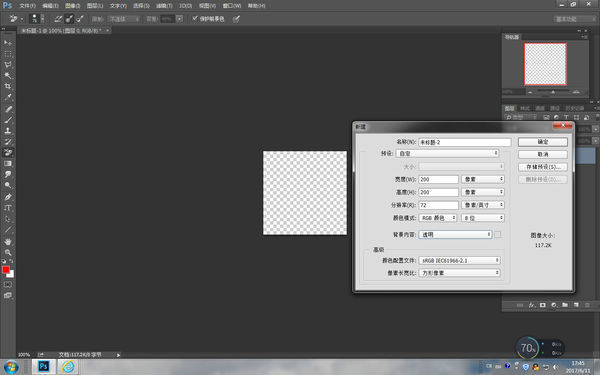Select the Path Selection tool
This screenshot has width=600, height=375.
(8, 219)
